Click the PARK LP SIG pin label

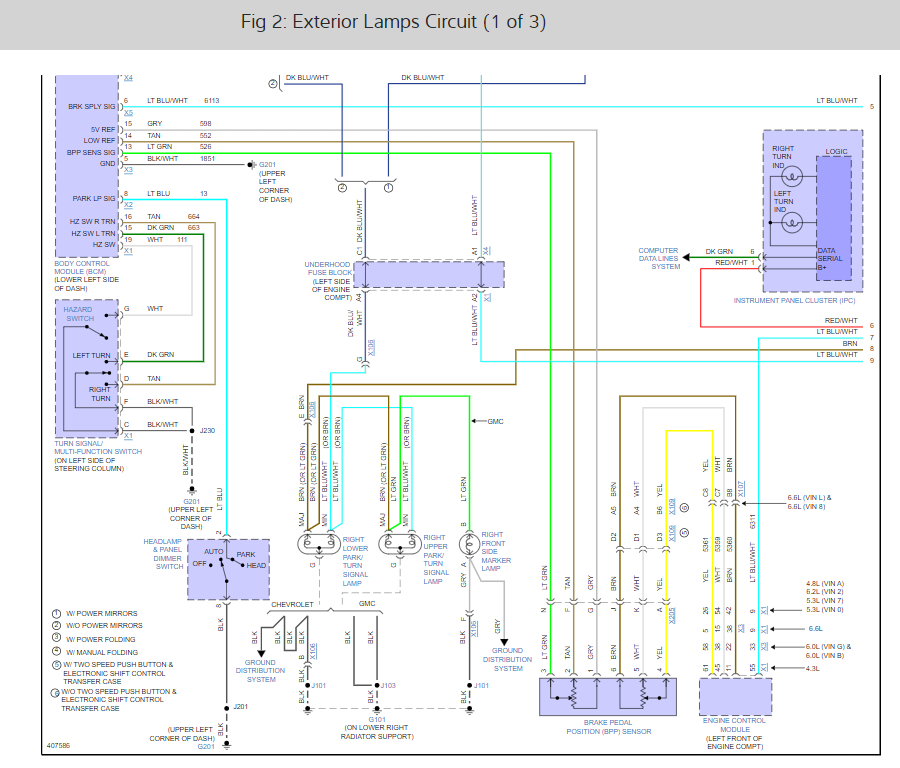coord(94,199)
